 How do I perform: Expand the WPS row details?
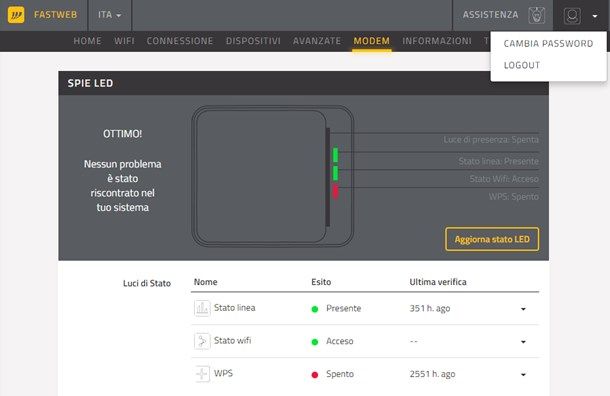coord(523,374)
